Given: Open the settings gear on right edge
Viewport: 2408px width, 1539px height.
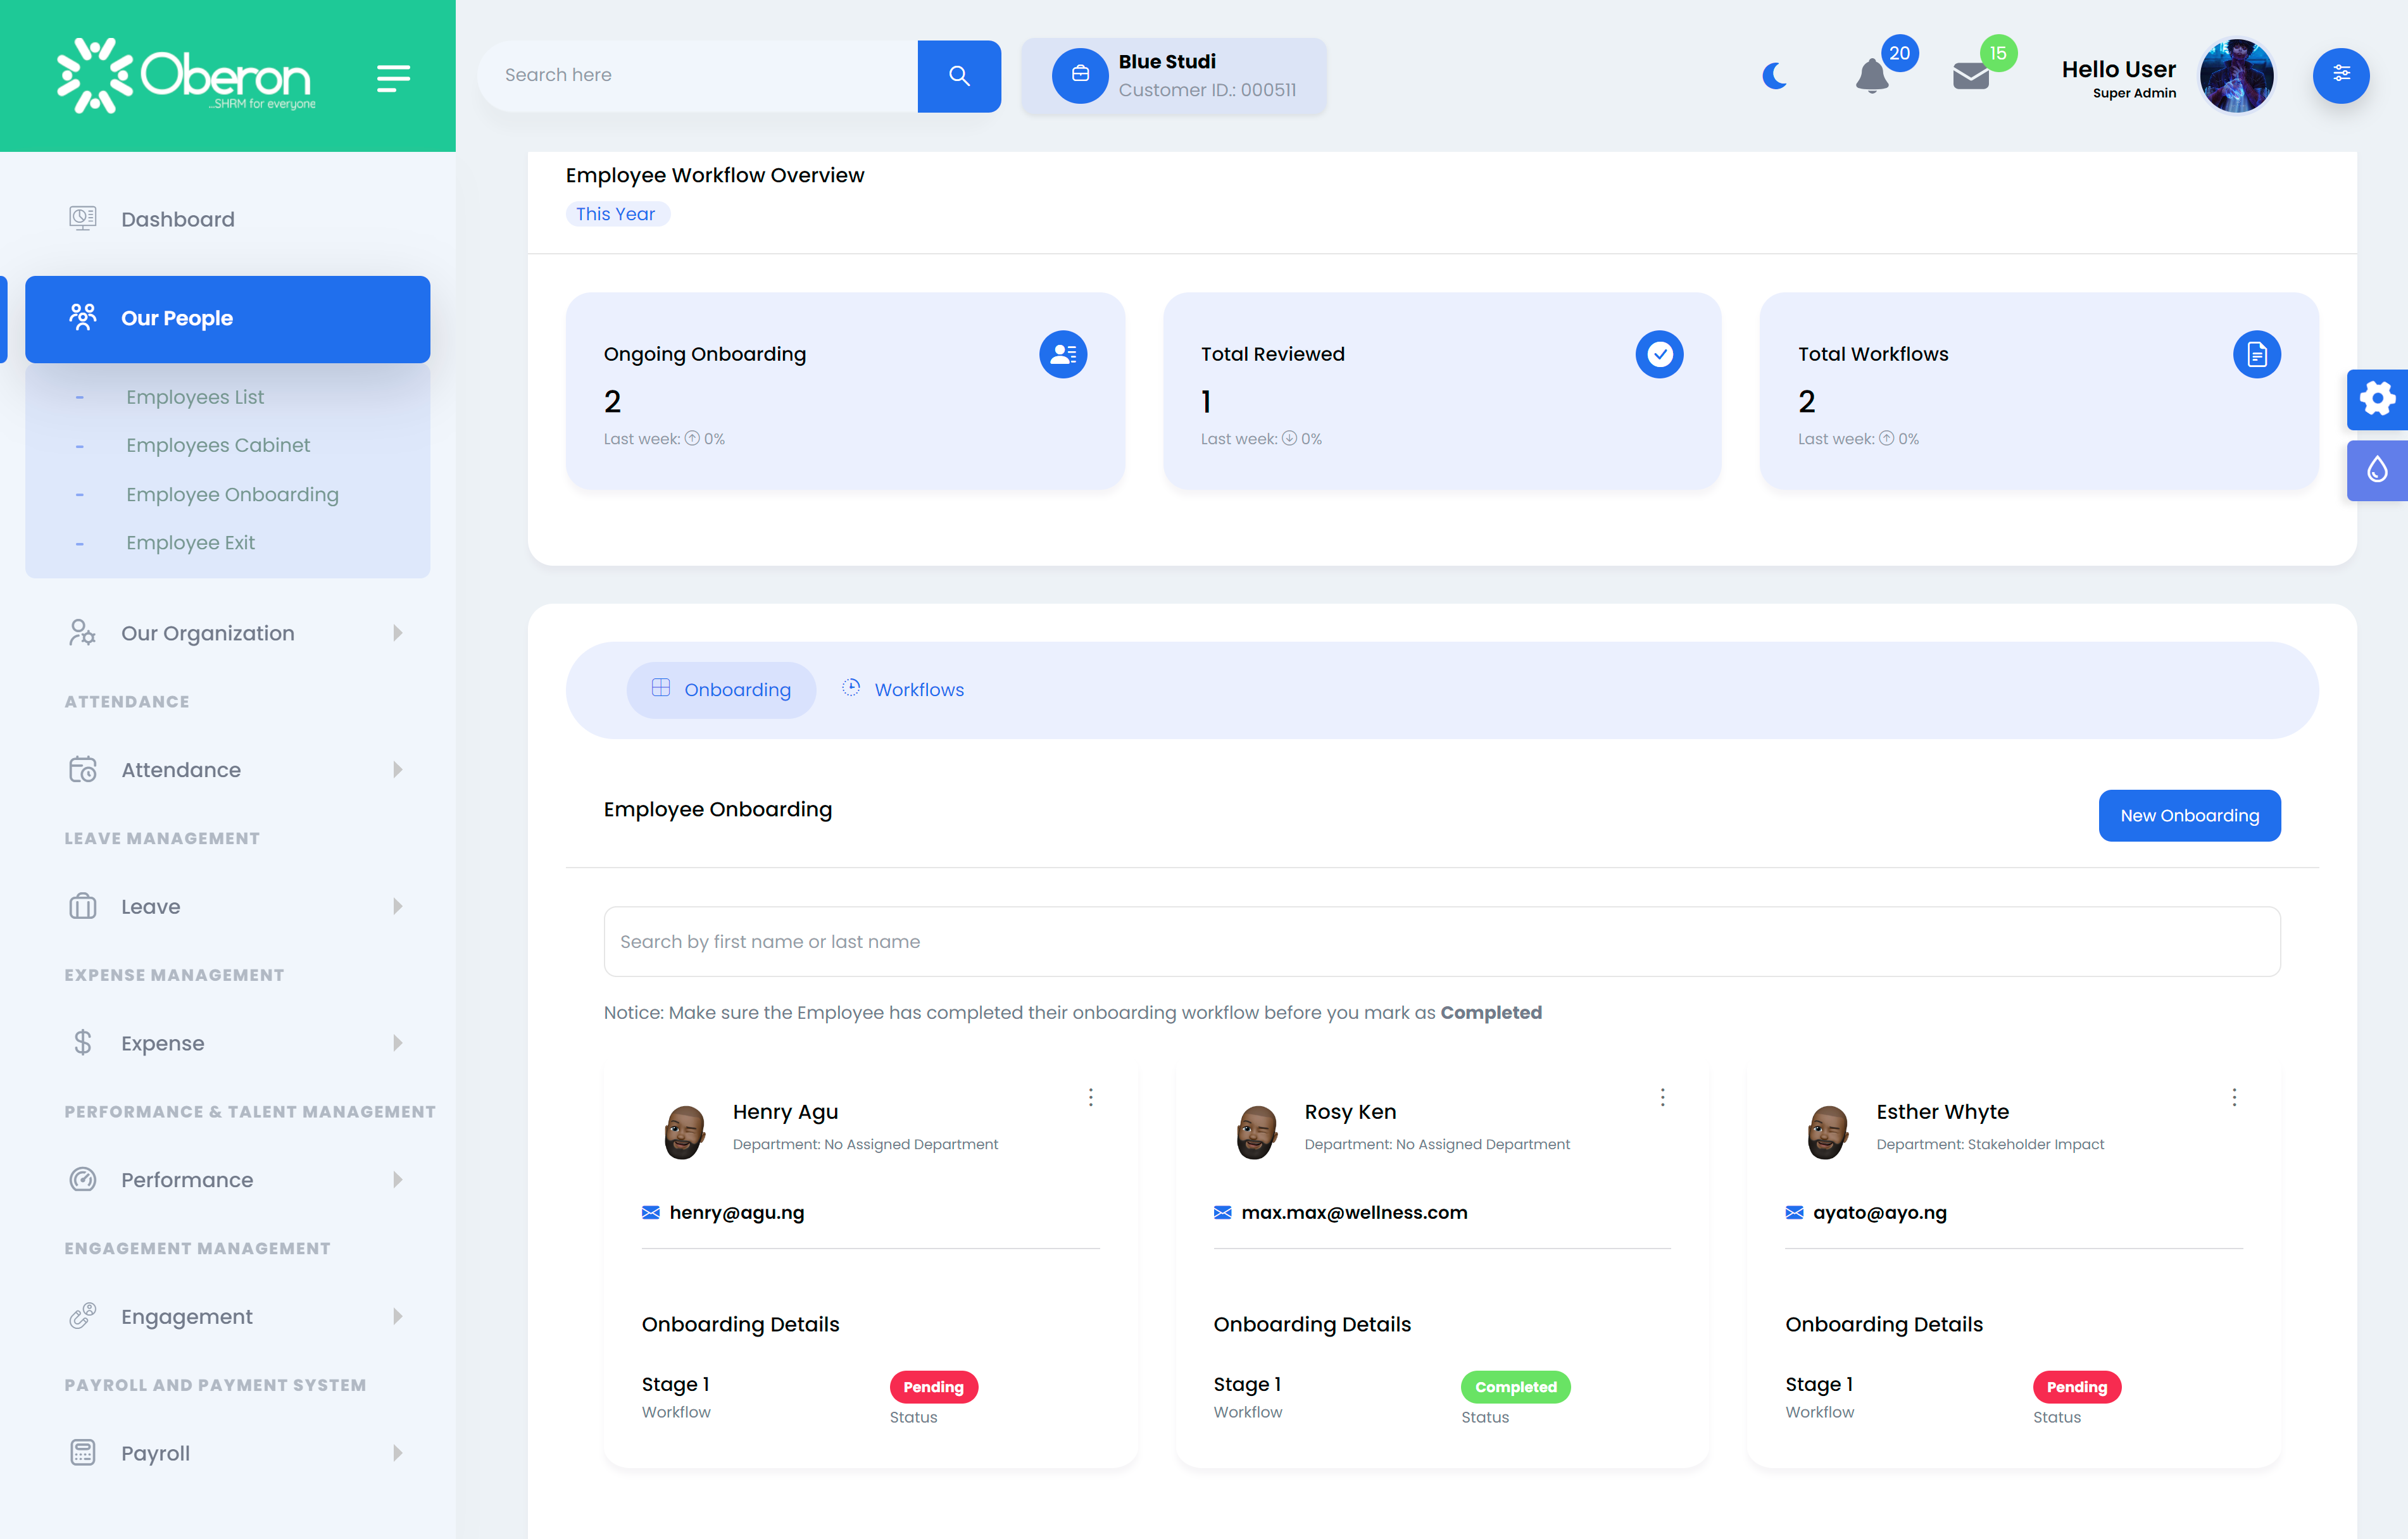Looking at the screenshot, I should click(x=2377, y=399).
